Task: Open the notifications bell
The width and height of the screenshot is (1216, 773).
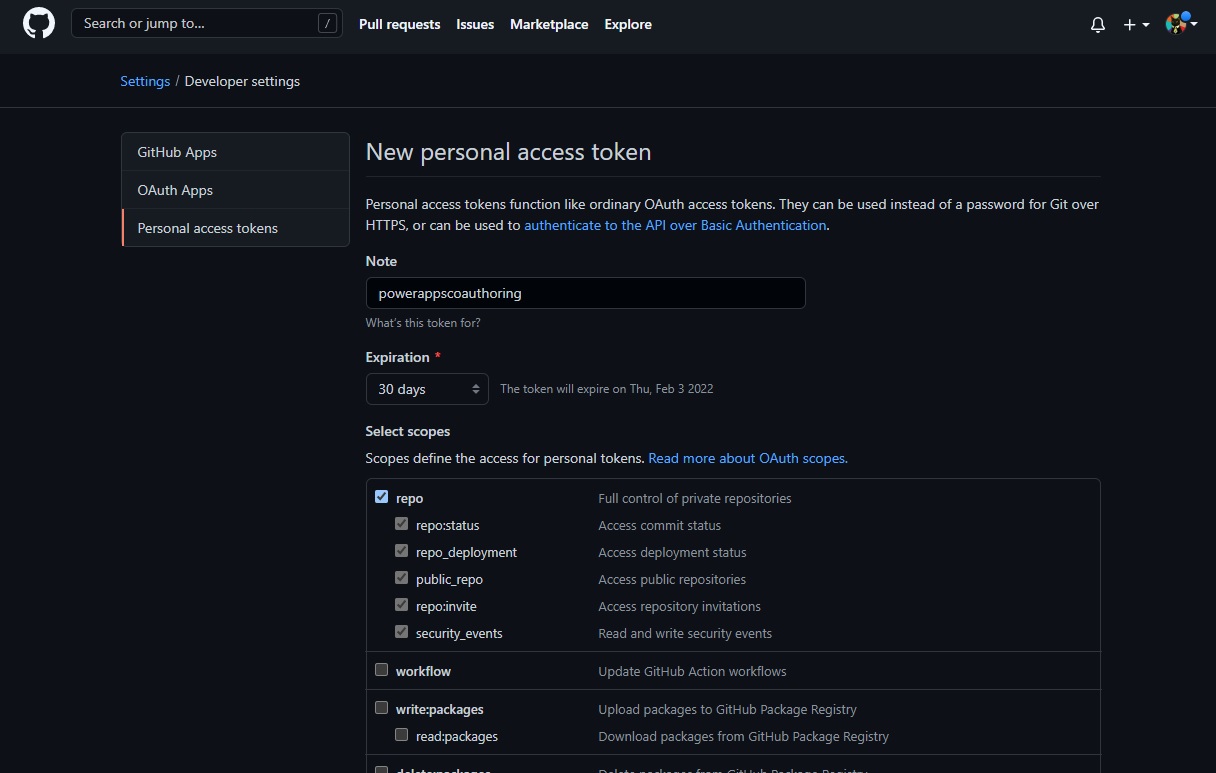Action: [x=1098, y=25]
